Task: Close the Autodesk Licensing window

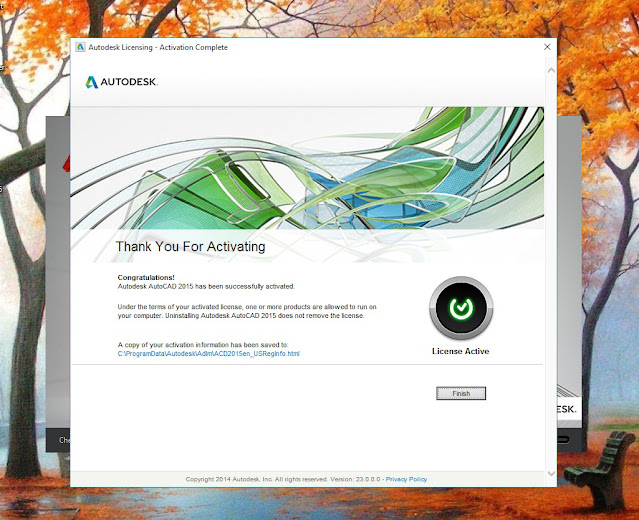Action: click(547, 47)
